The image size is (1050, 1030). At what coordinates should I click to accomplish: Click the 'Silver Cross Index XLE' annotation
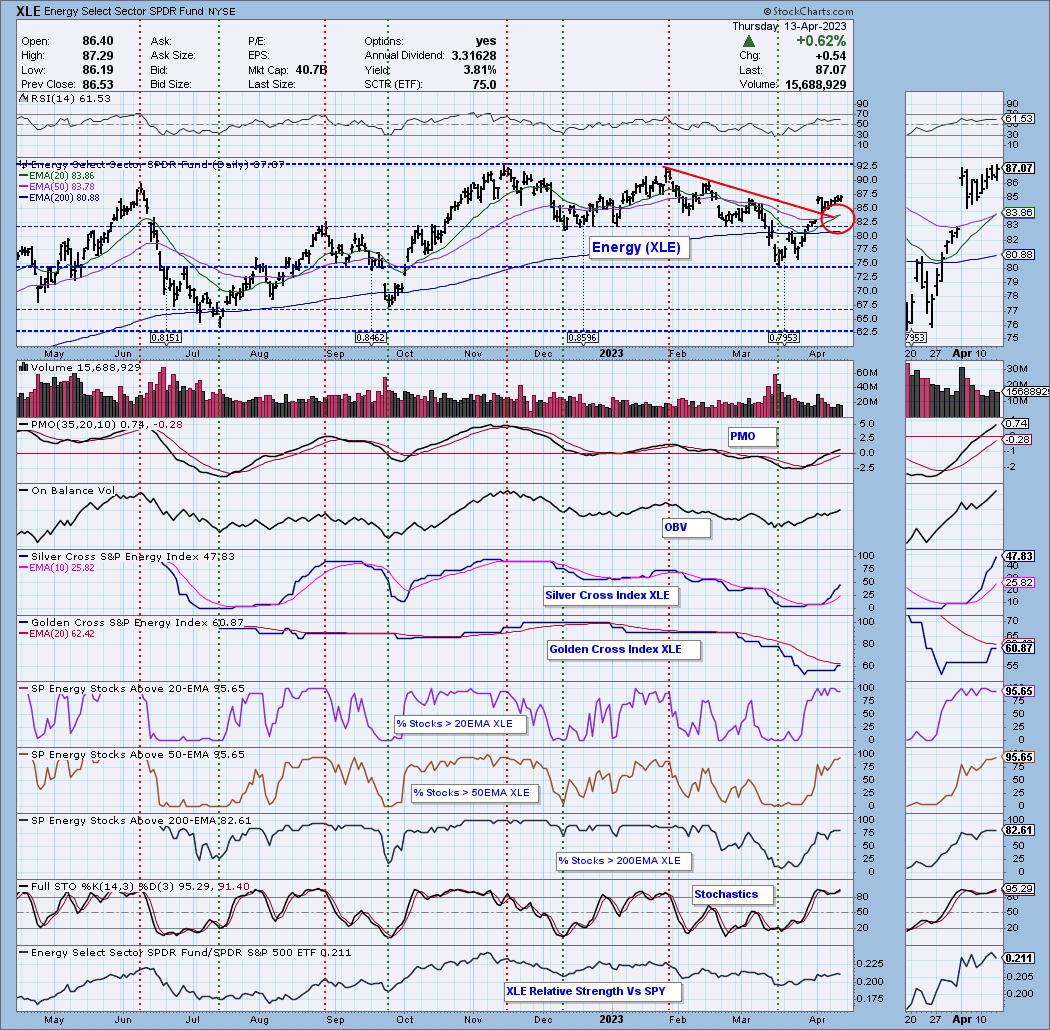610,595
